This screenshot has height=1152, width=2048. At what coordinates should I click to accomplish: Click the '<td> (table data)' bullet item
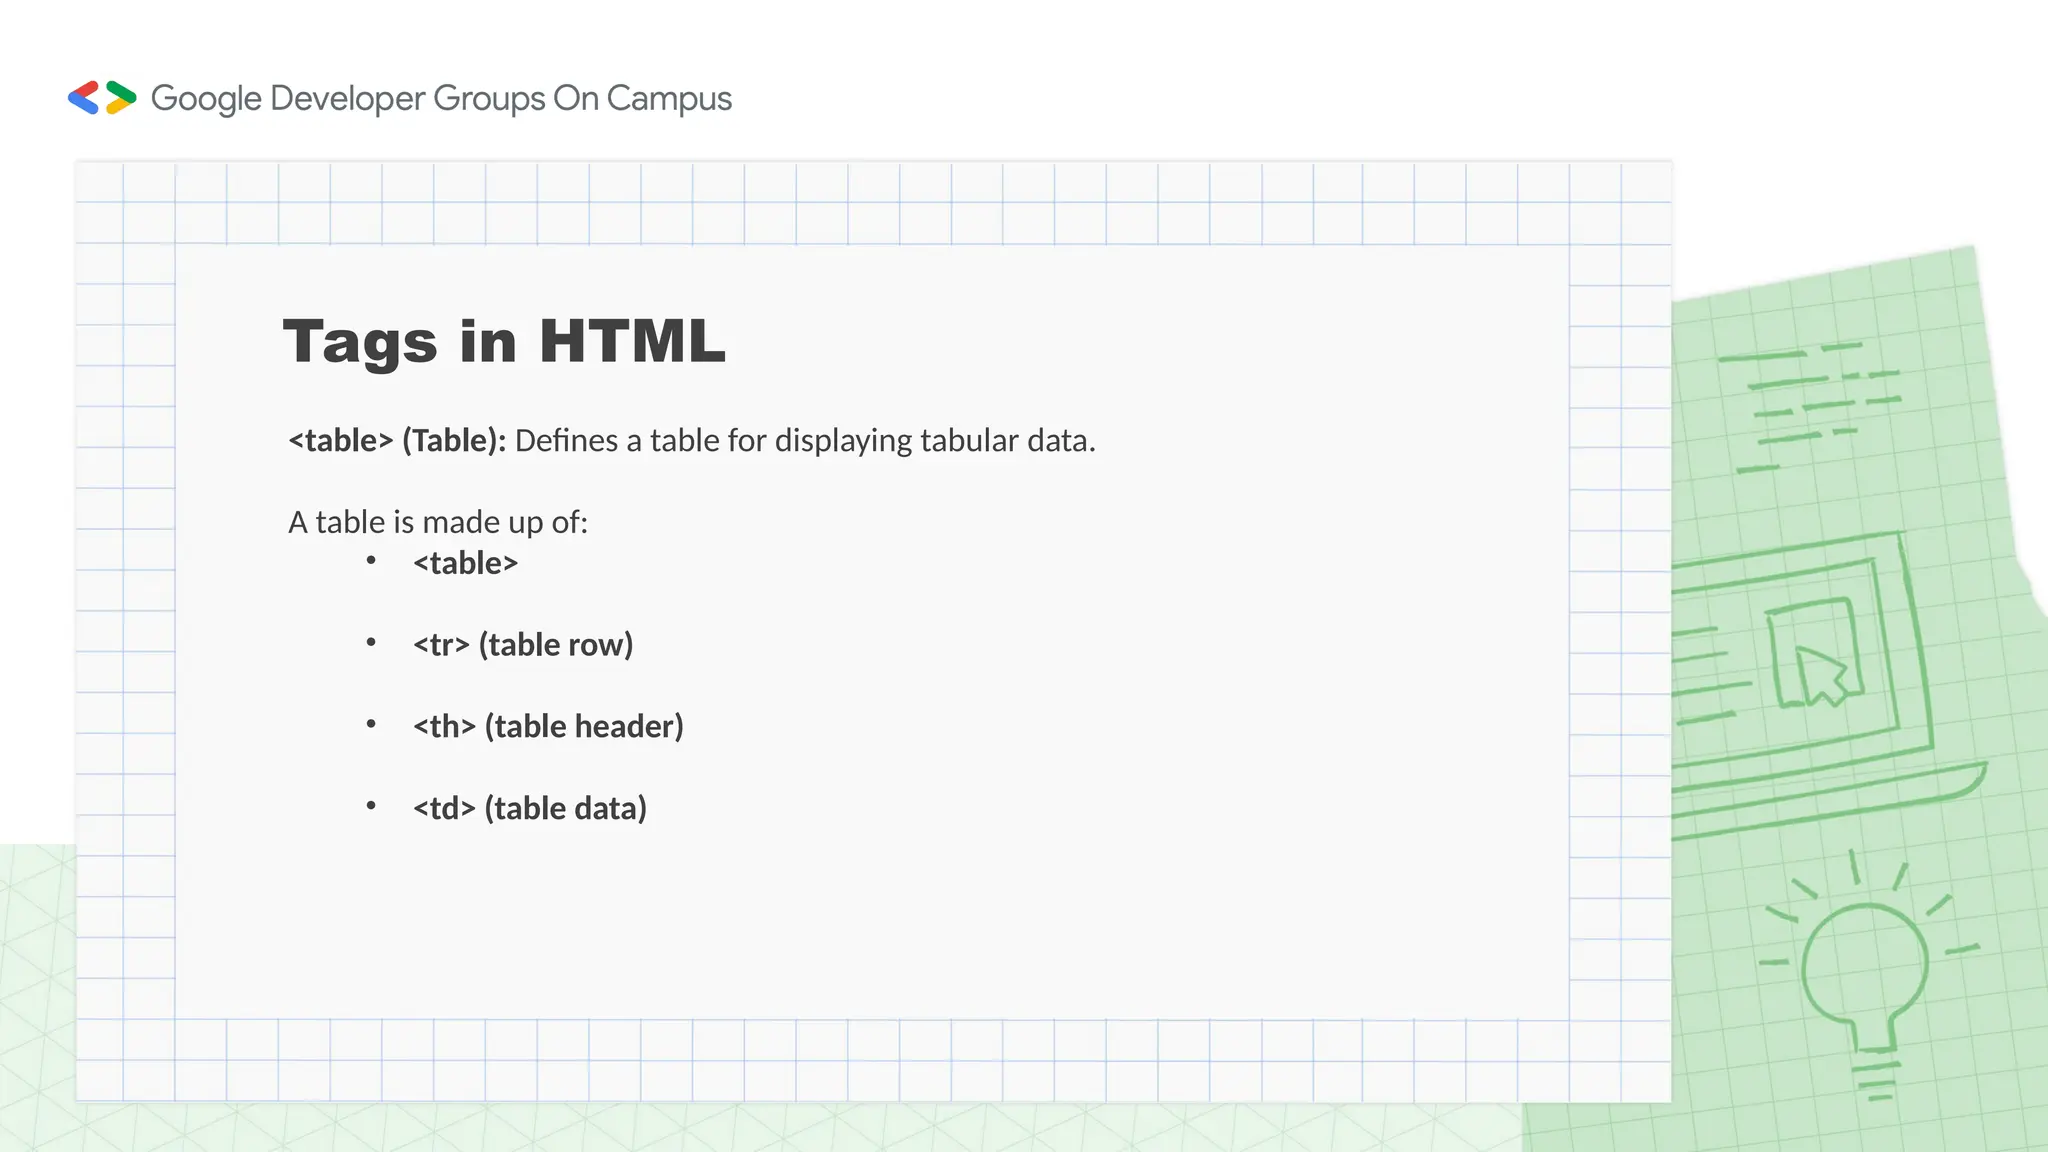[530, 808]
